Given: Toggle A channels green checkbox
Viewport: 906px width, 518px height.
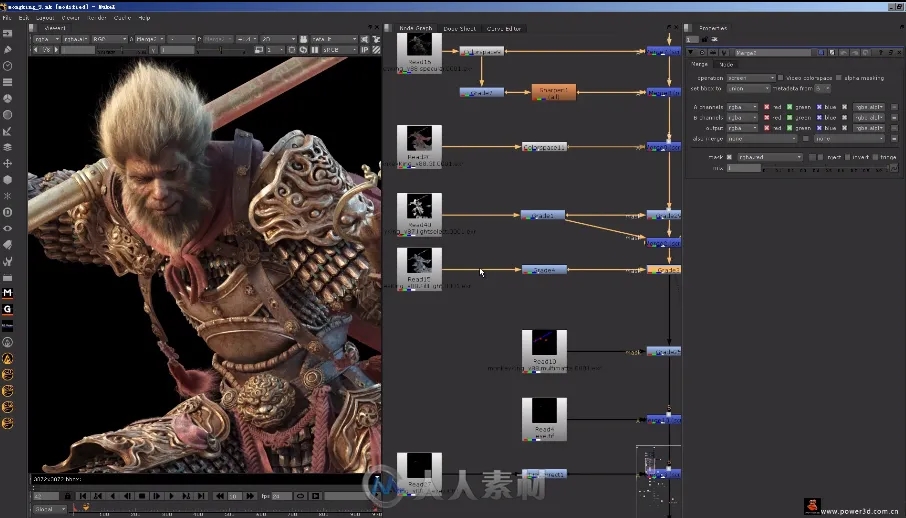Looking at the screenshot, I should [x=789, y=107].
